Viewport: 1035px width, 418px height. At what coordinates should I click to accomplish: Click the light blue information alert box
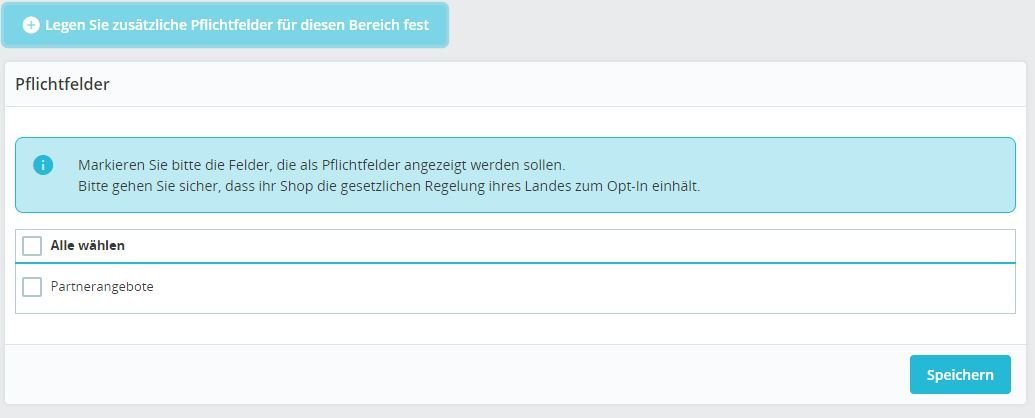pos(515,175)
